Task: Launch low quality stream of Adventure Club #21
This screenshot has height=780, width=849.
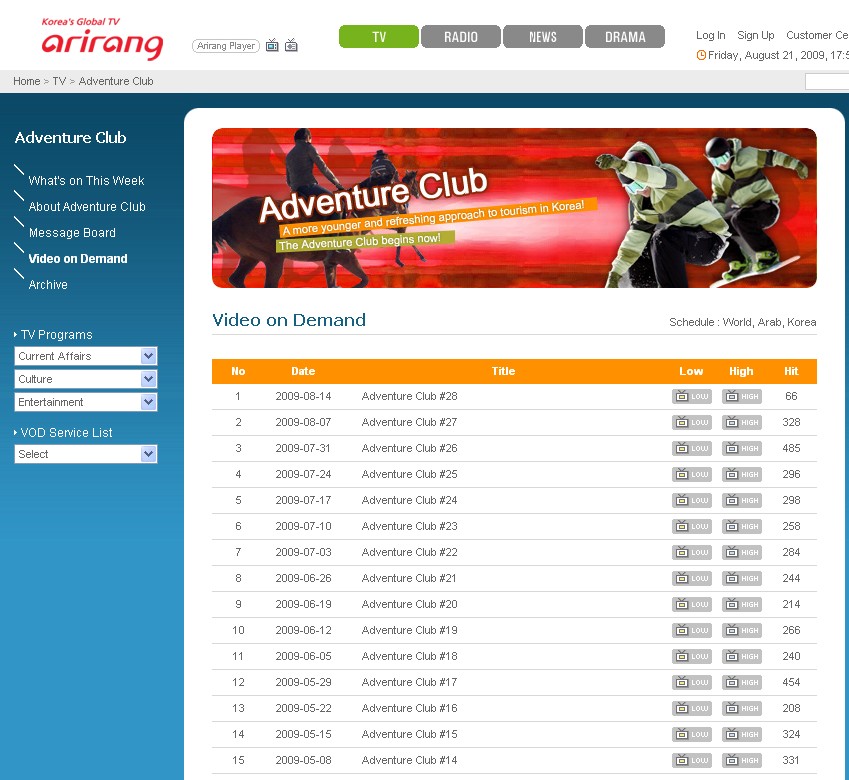Action: click(x=691, y=579)
